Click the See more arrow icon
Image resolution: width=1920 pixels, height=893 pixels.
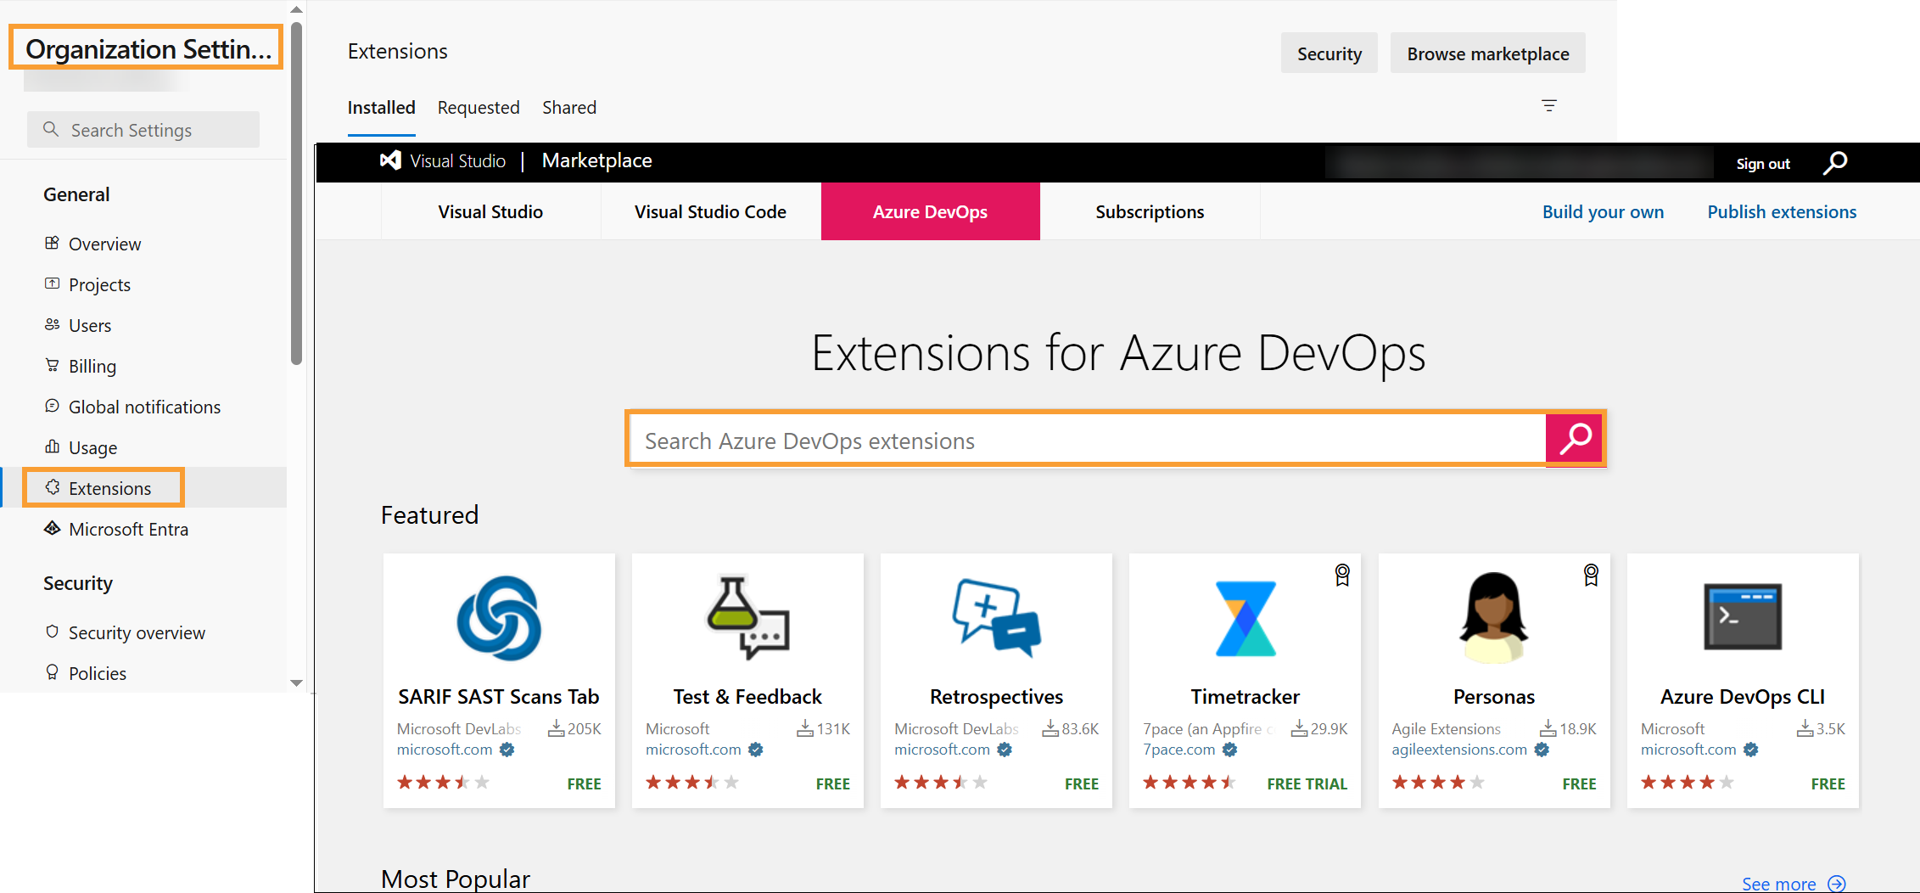tap(1836, 883)
